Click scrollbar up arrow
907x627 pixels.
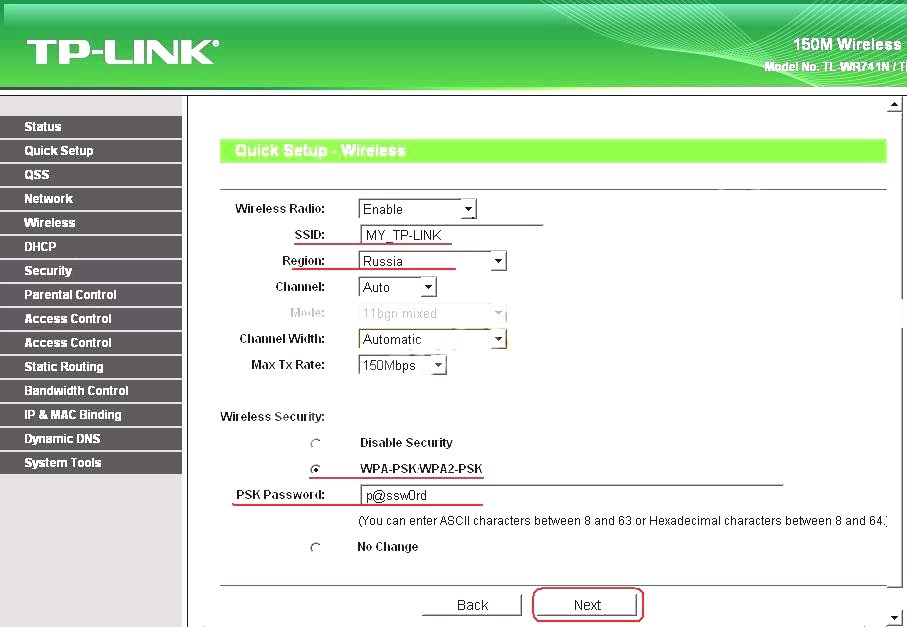coord(894,105)
